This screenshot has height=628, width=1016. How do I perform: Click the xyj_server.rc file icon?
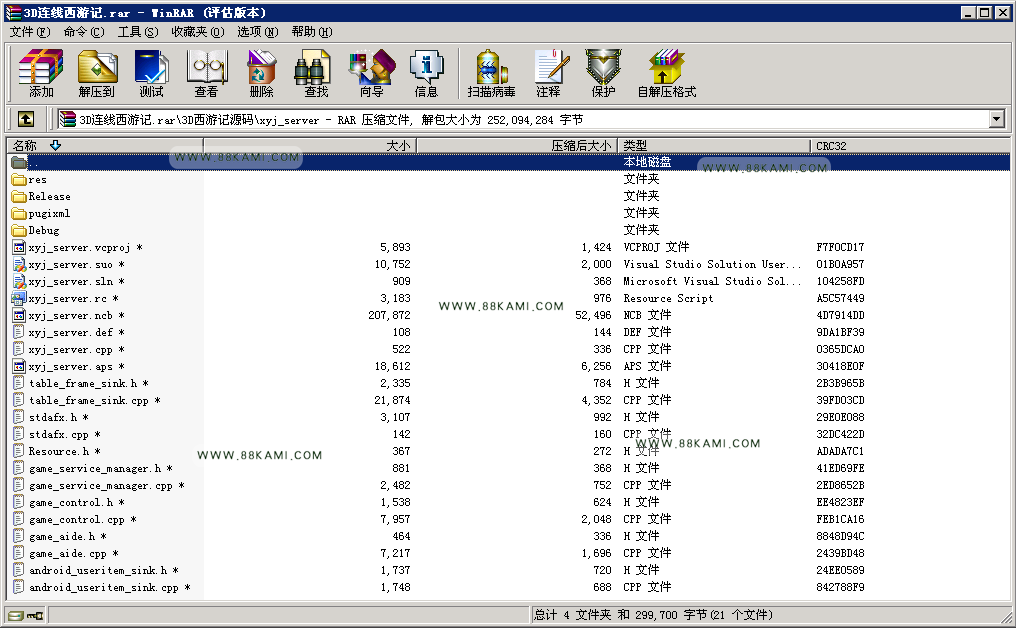19,298
